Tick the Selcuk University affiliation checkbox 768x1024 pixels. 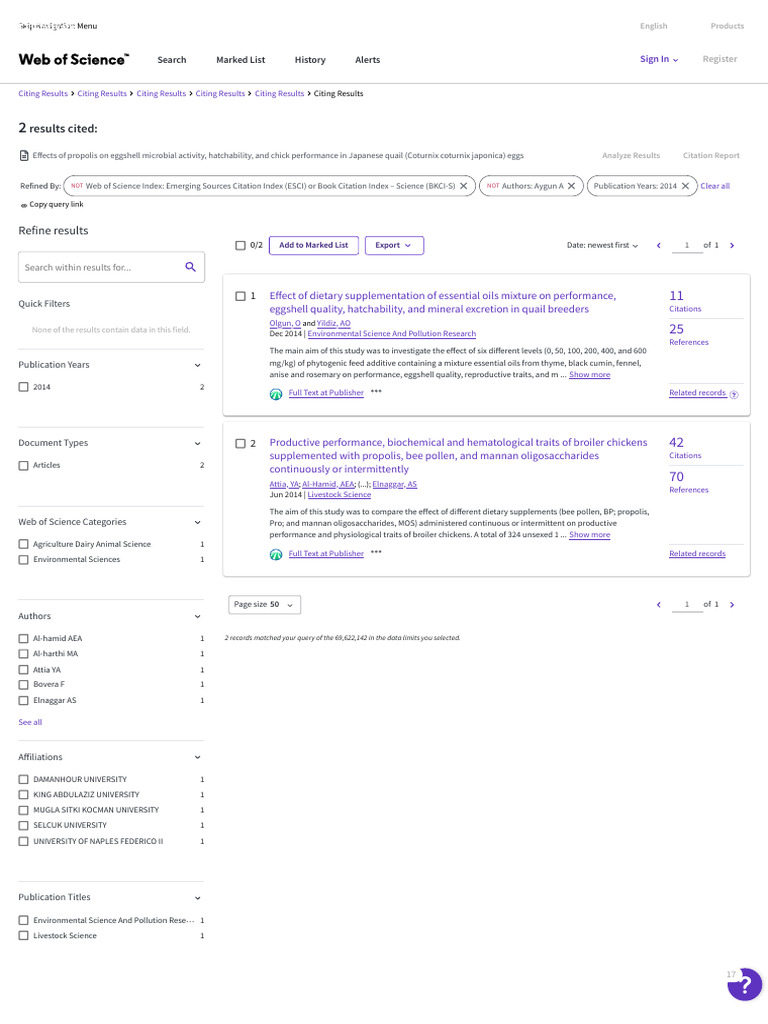24,826
